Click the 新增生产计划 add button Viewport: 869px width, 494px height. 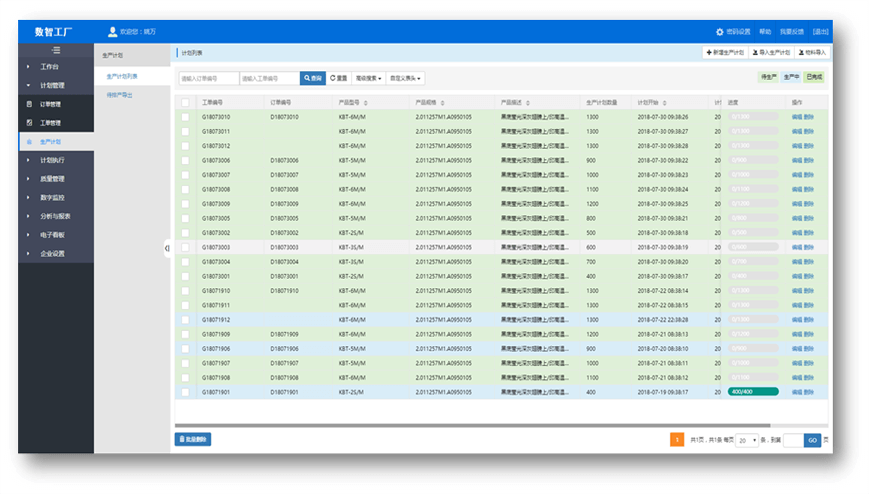coord(725,52)
